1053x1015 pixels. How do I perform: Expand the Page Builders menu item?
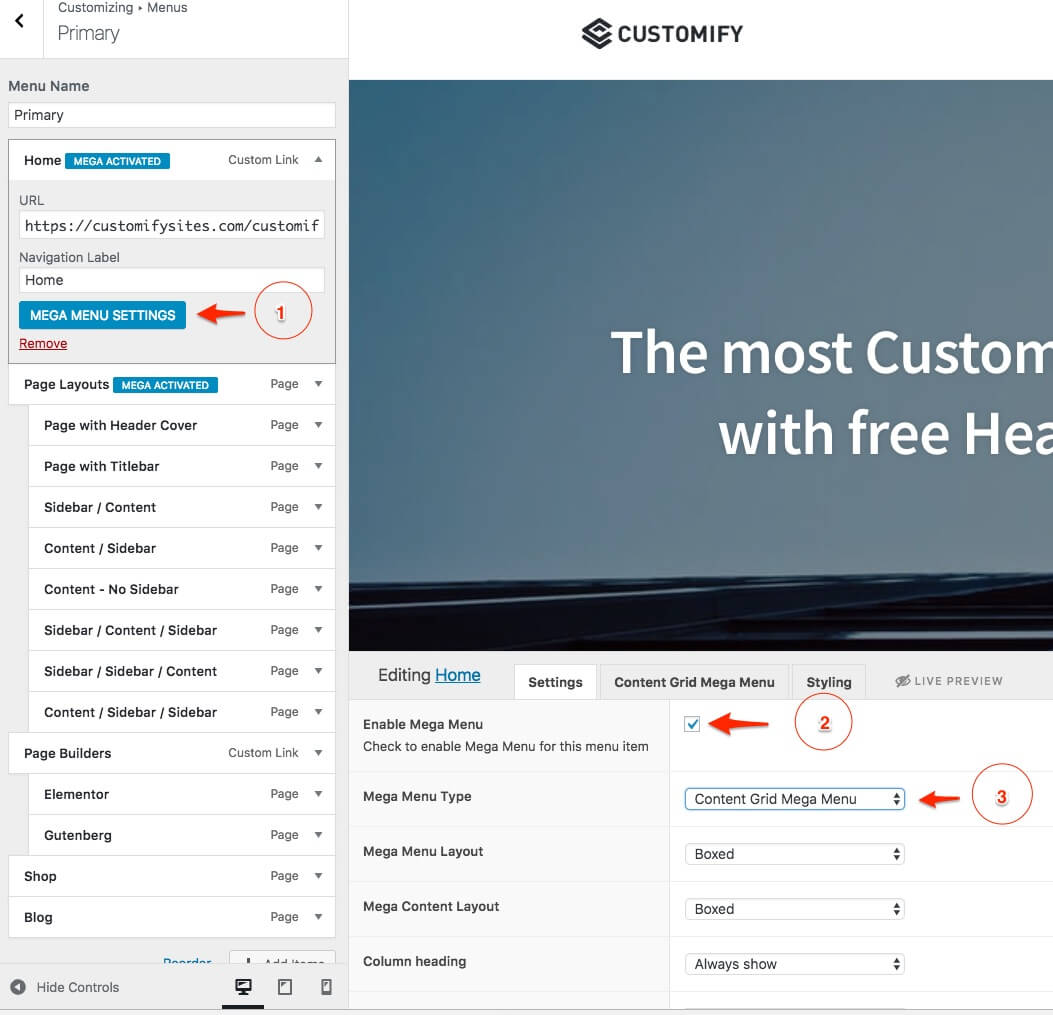tap(318, 753)
